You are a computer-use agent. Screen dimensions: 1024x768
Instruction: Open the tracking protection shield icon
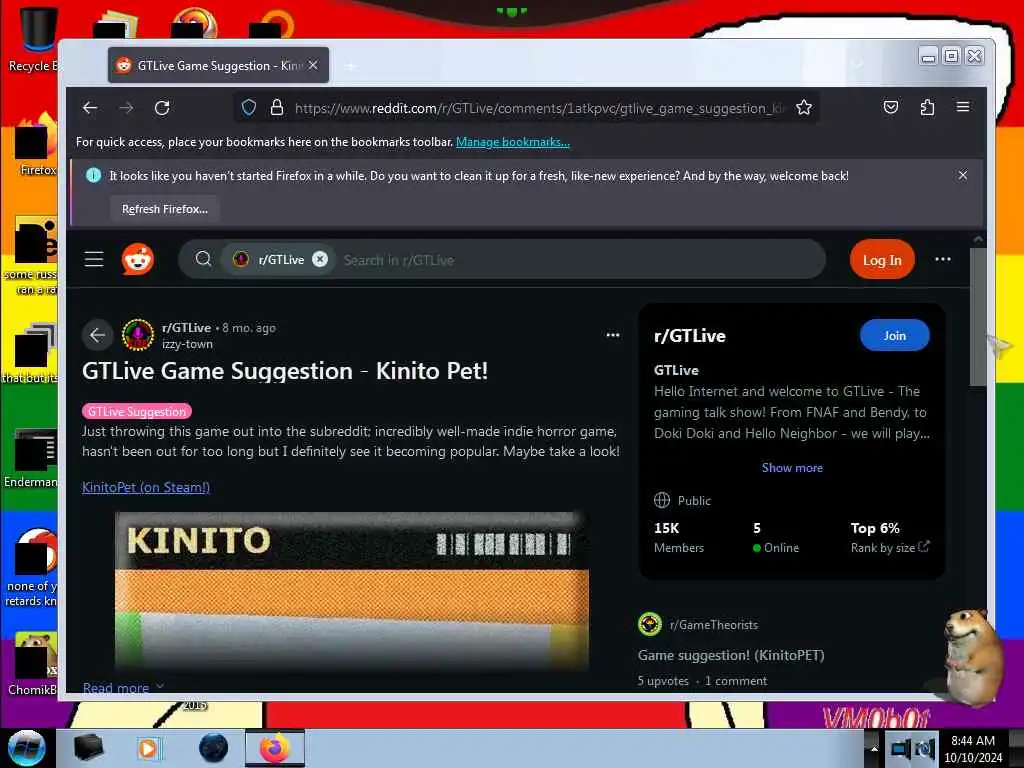pyautogui.click(x=249, y=108)
